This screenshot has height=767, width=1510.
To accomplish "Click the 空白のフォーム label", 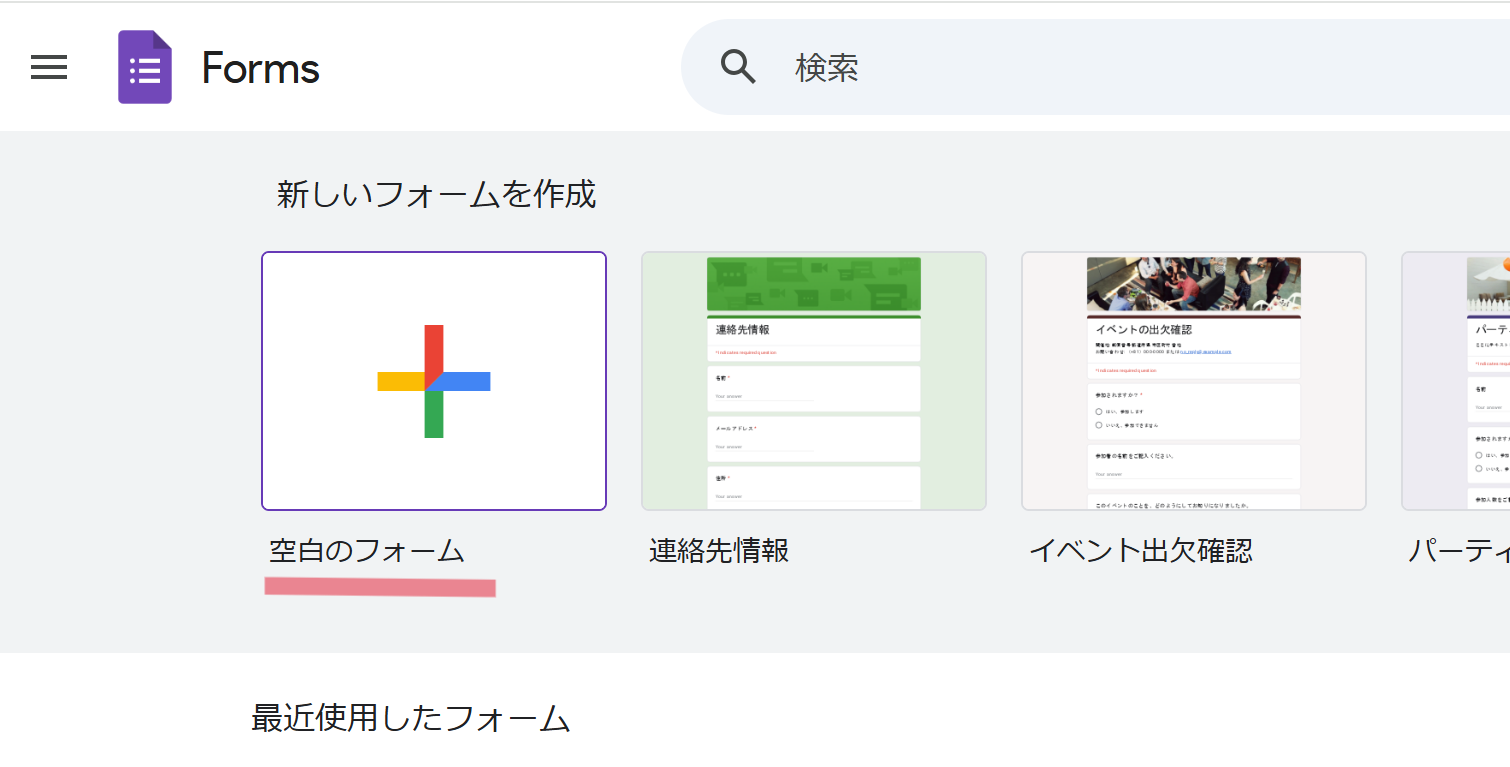I will click(x=367, y=550).
